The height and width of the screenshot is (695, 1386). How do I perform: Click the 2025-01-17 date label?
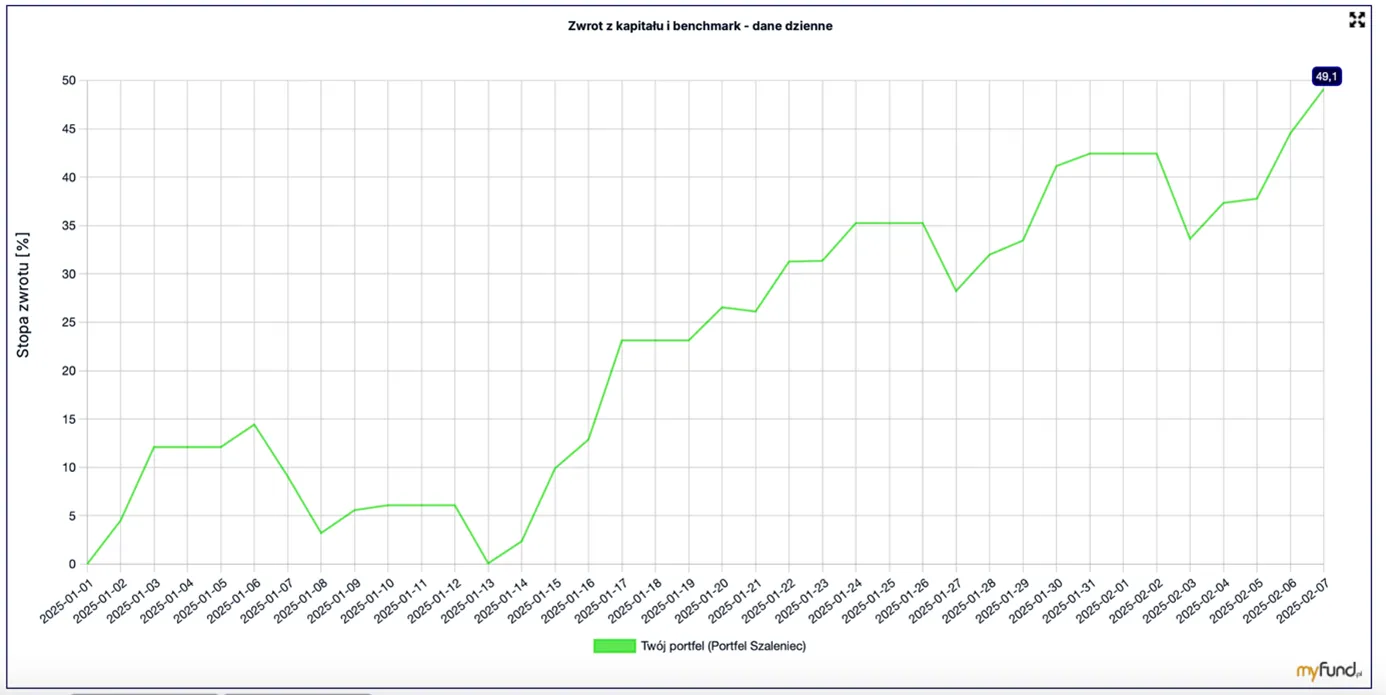point(601,600)
